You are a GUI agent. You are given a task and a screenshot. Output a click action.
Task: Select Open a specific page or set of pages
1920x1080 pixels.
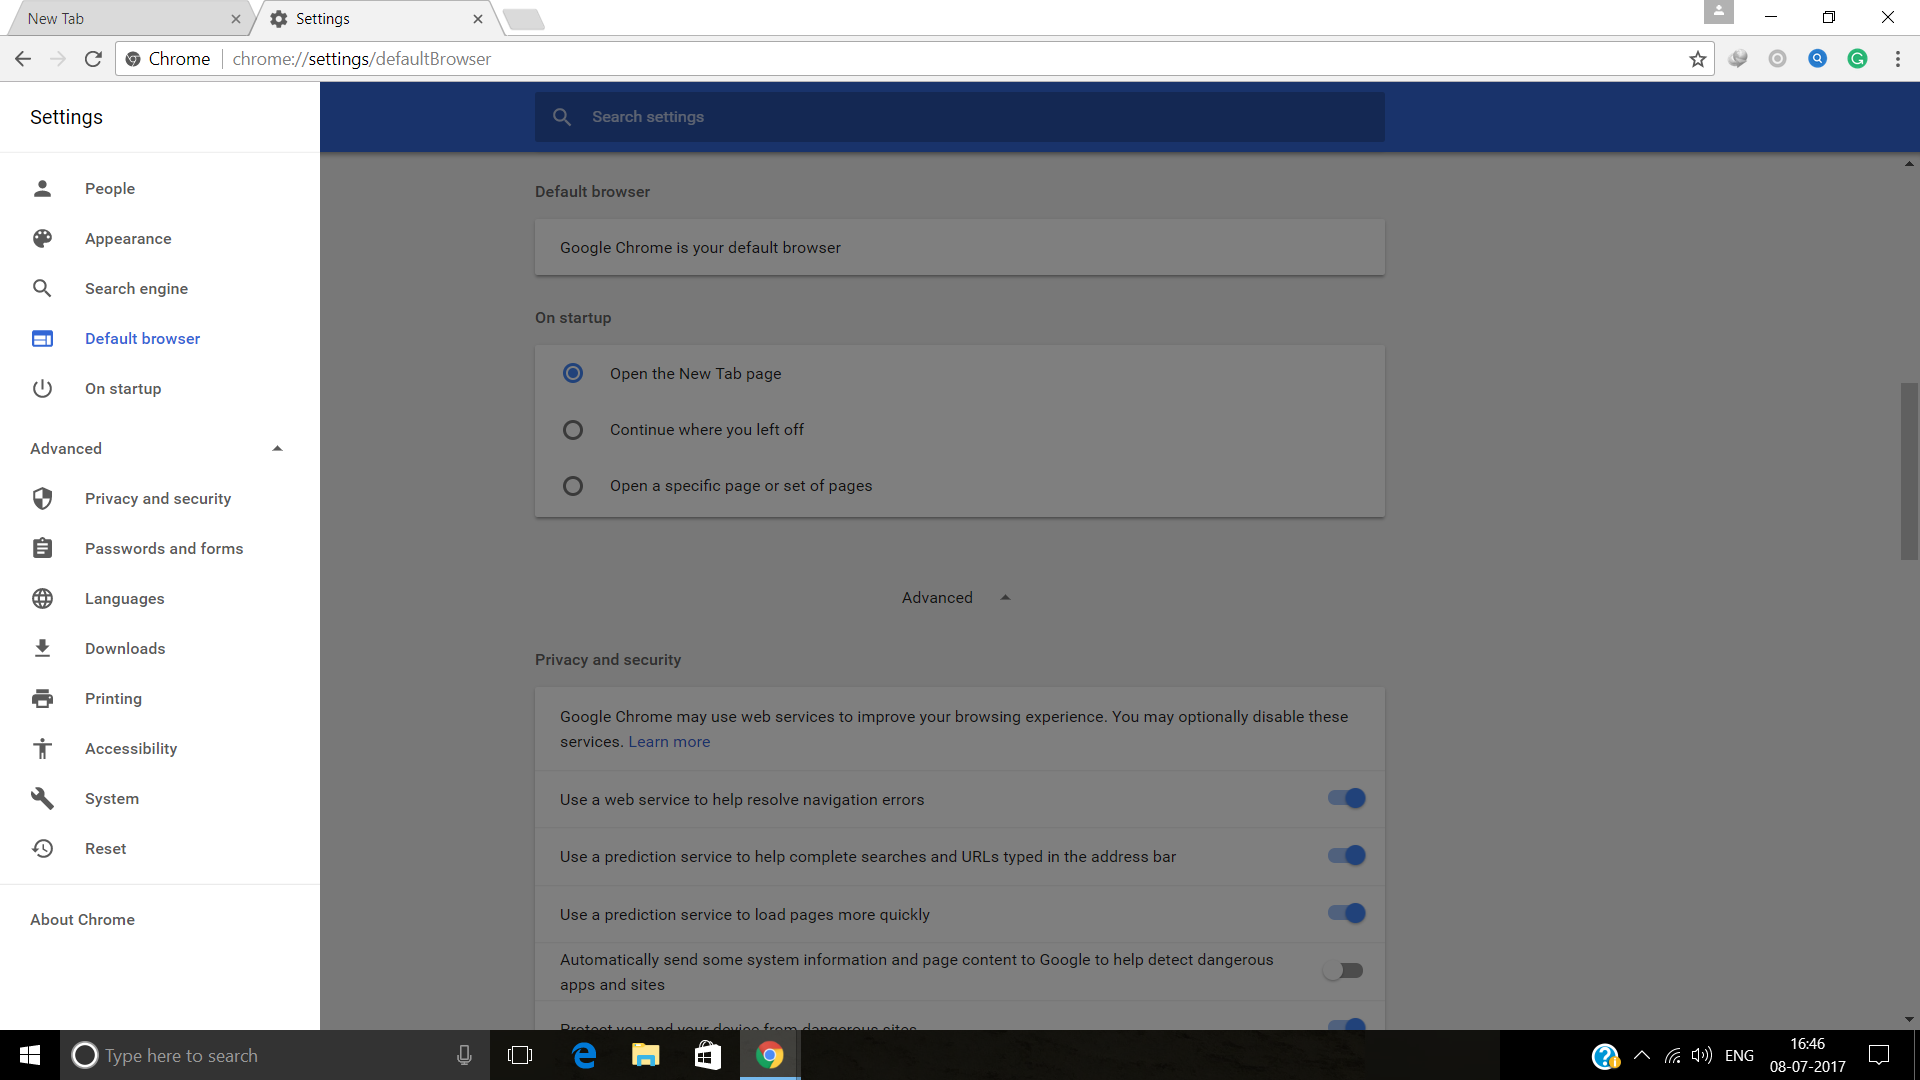pos(573,485)
